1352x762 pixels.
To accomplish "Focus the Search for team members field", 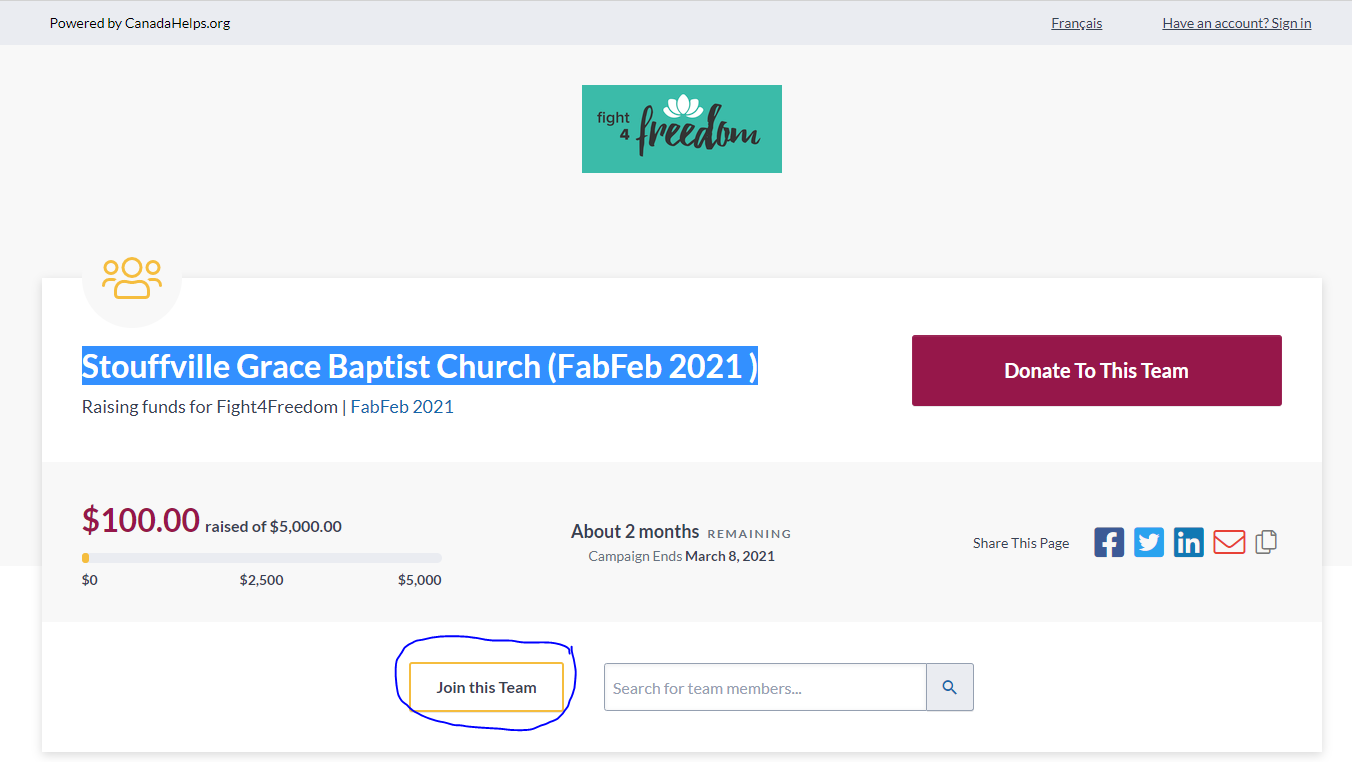I will [x=765, y=687].
